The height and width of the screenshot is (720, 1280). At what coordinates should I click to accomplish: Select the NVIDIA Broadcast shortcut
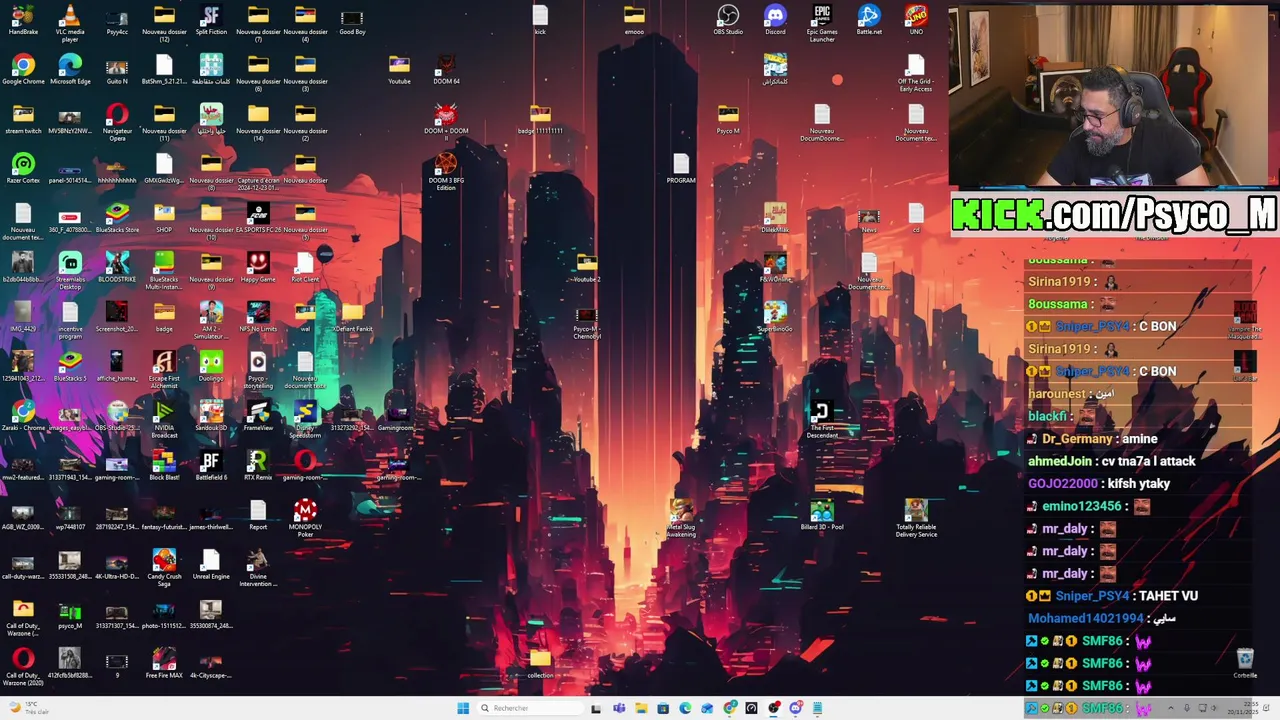164,420
